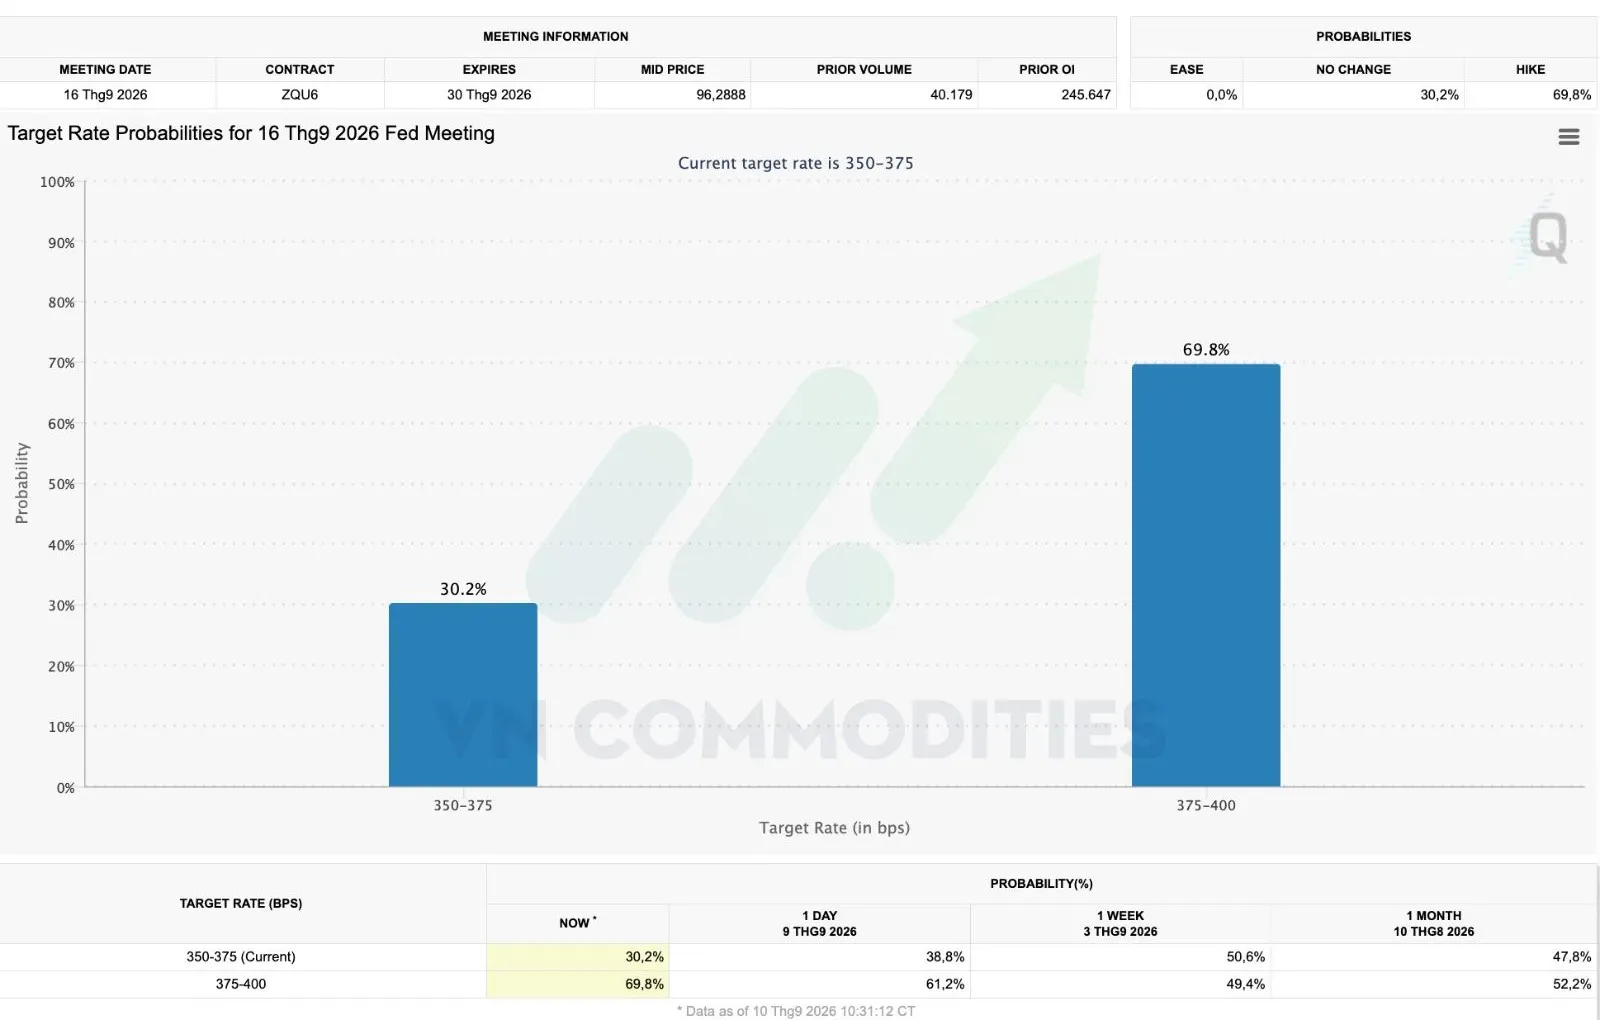This screenshot has width=1600, height=1020.
Task: Click the 1 WEEK column header
Action: 1120,923
